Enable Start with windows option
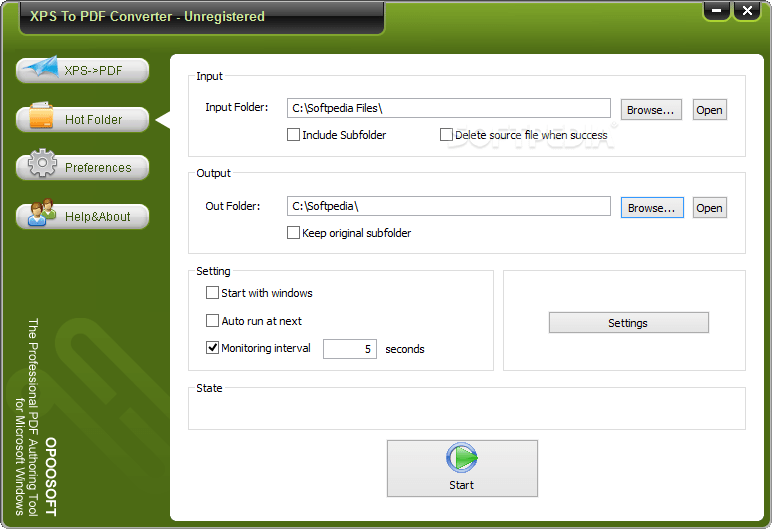This screenshot has width=772, height=529. pyautogui.click(x=212, y=293)
